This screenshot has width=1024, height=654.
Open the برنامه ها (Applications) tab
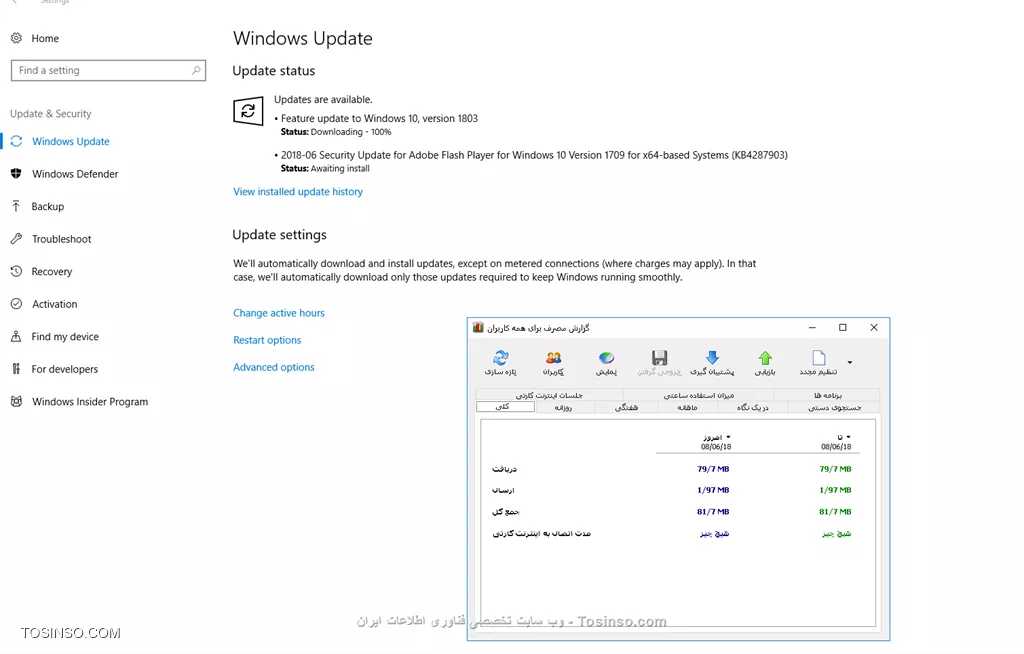[x=827, y=395]
